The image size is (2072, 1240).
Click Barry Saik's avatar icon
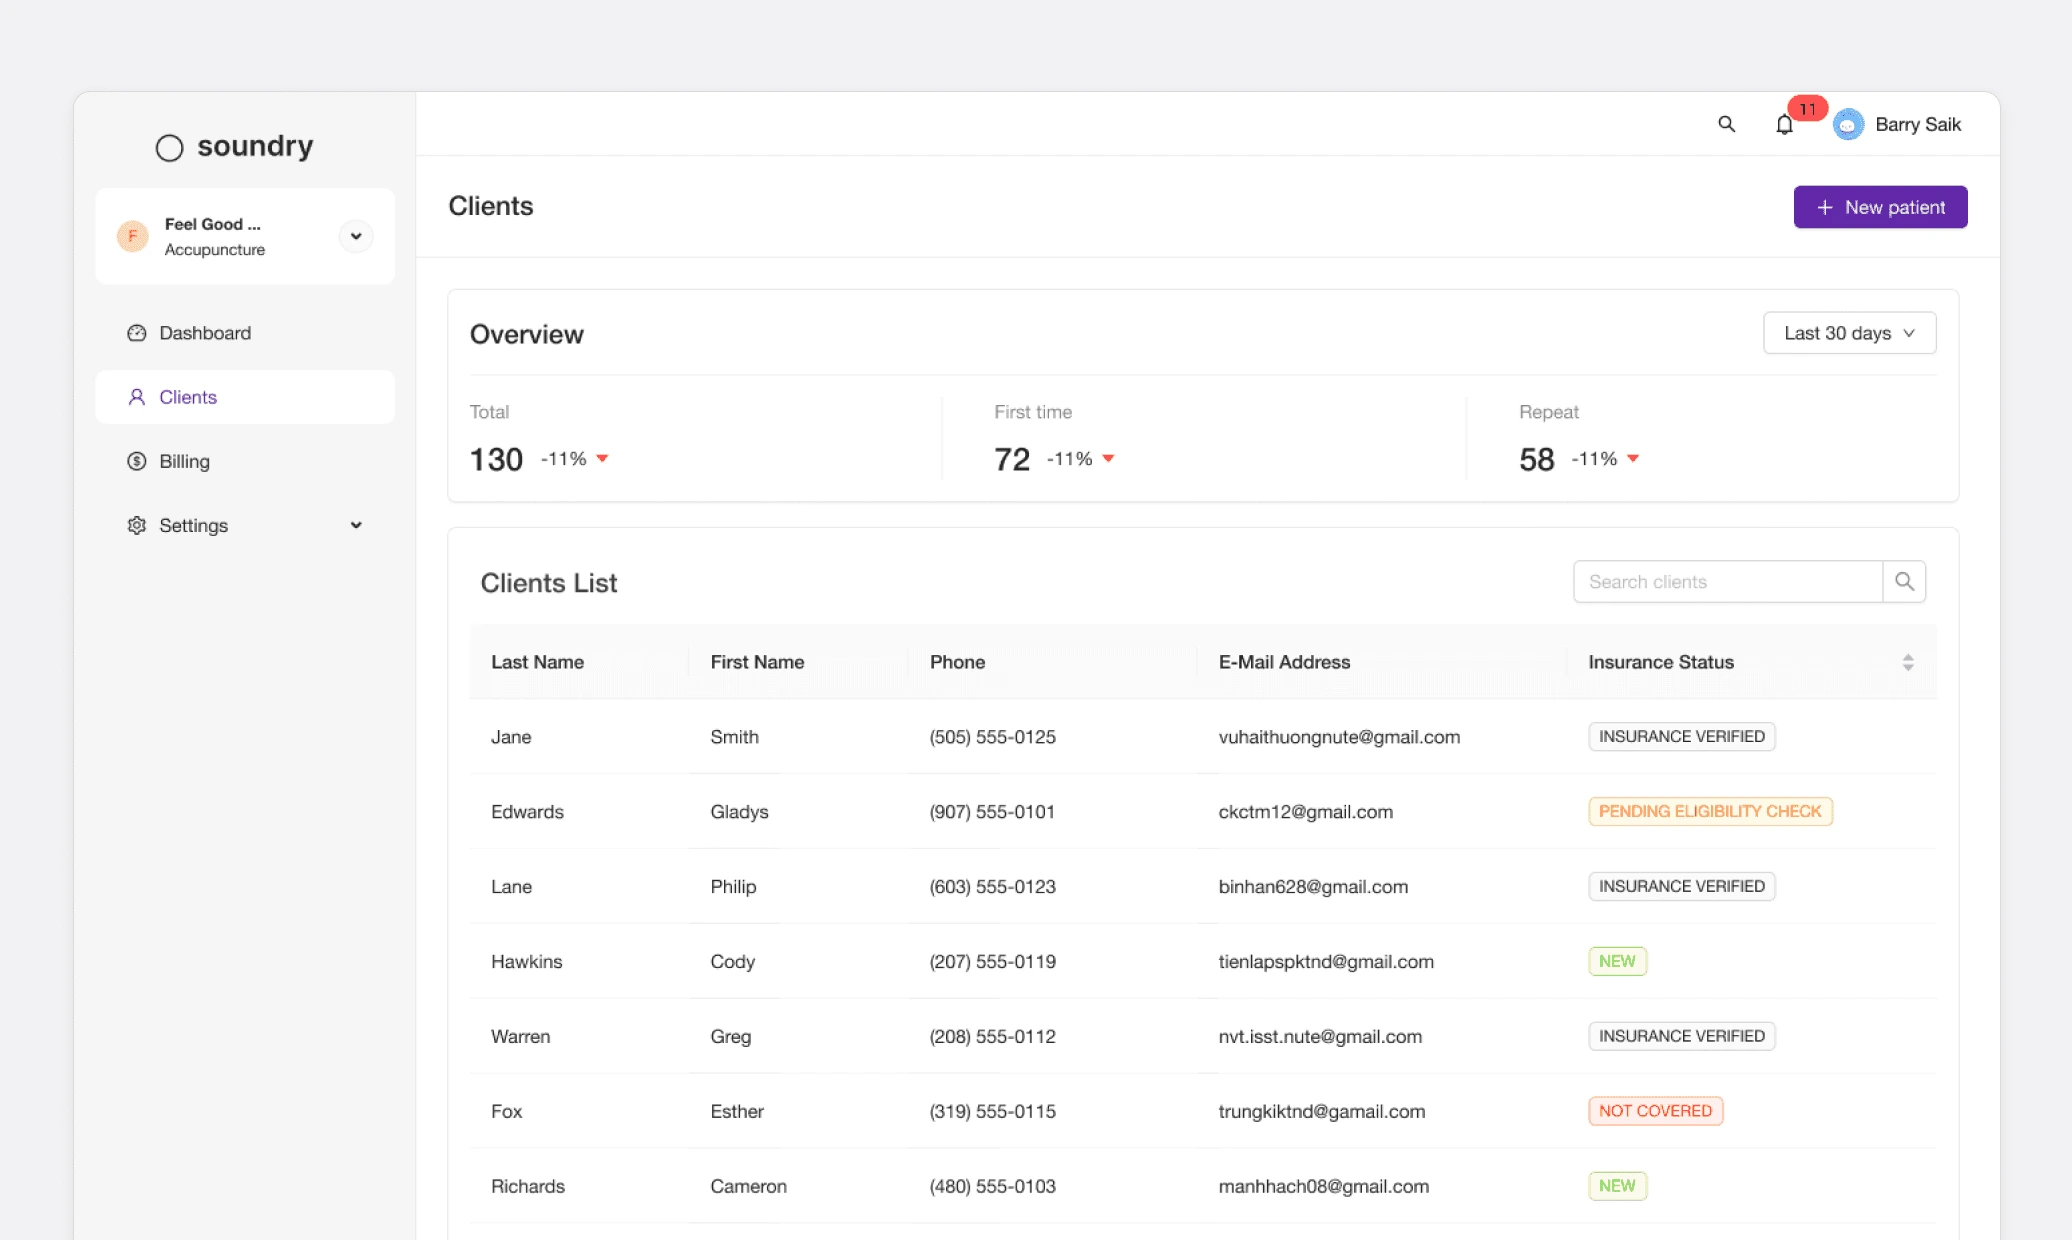coord(1848,125)
